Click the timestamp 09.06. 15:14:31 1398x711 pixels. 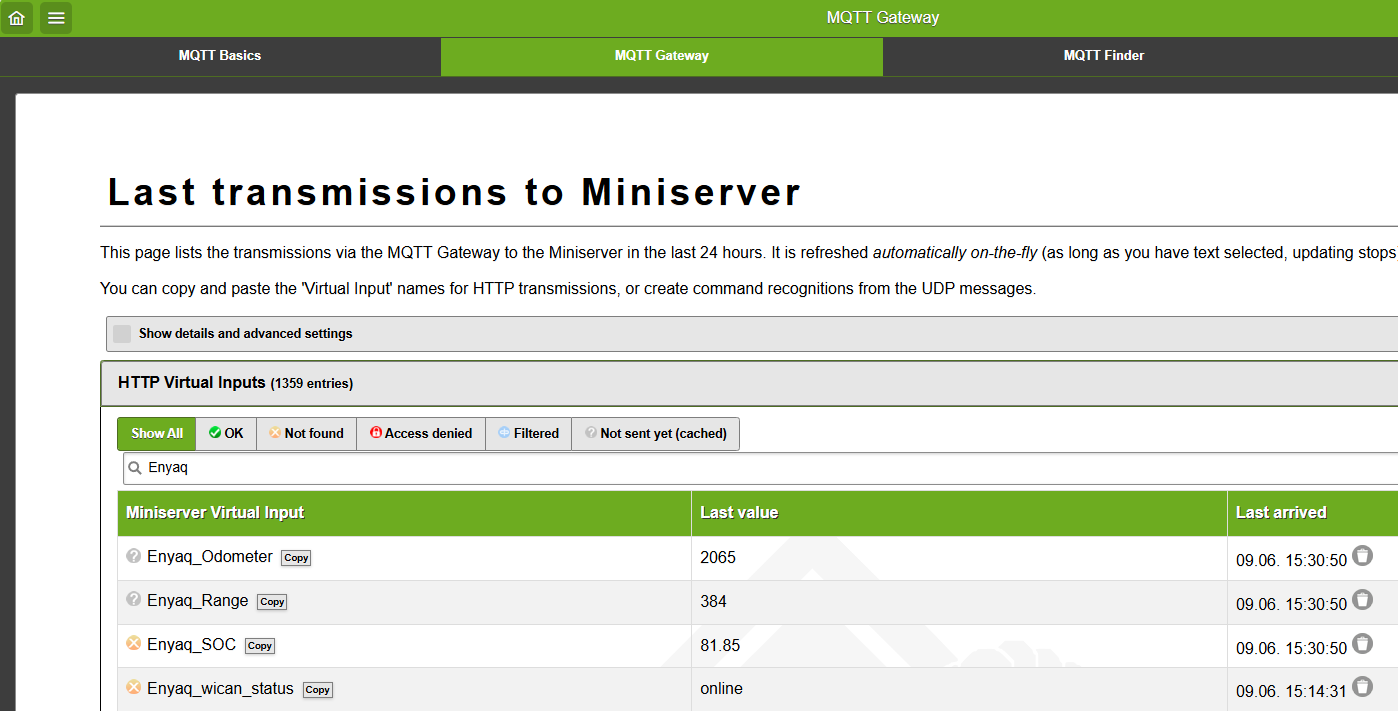tap(1292, 692)
